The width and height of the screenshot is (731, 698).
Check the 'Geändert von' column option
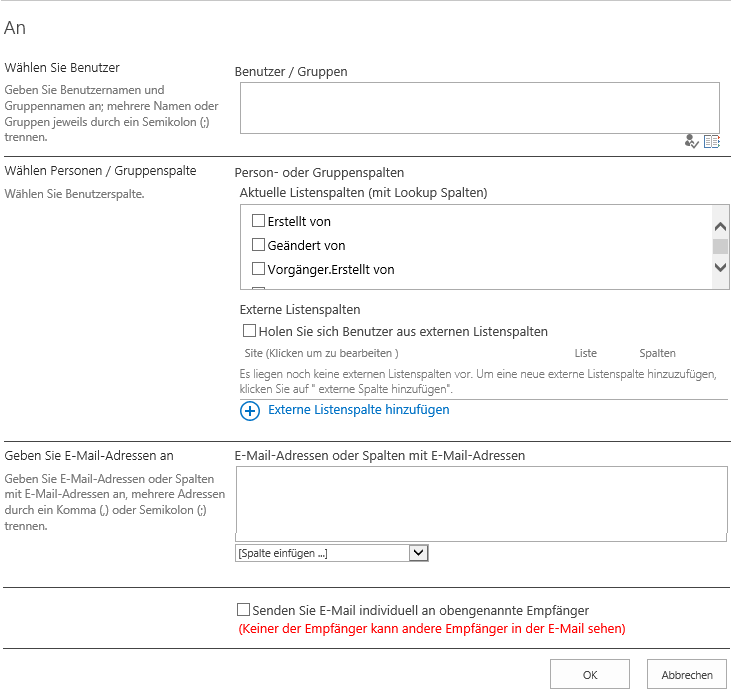click(x=258, y=245)
